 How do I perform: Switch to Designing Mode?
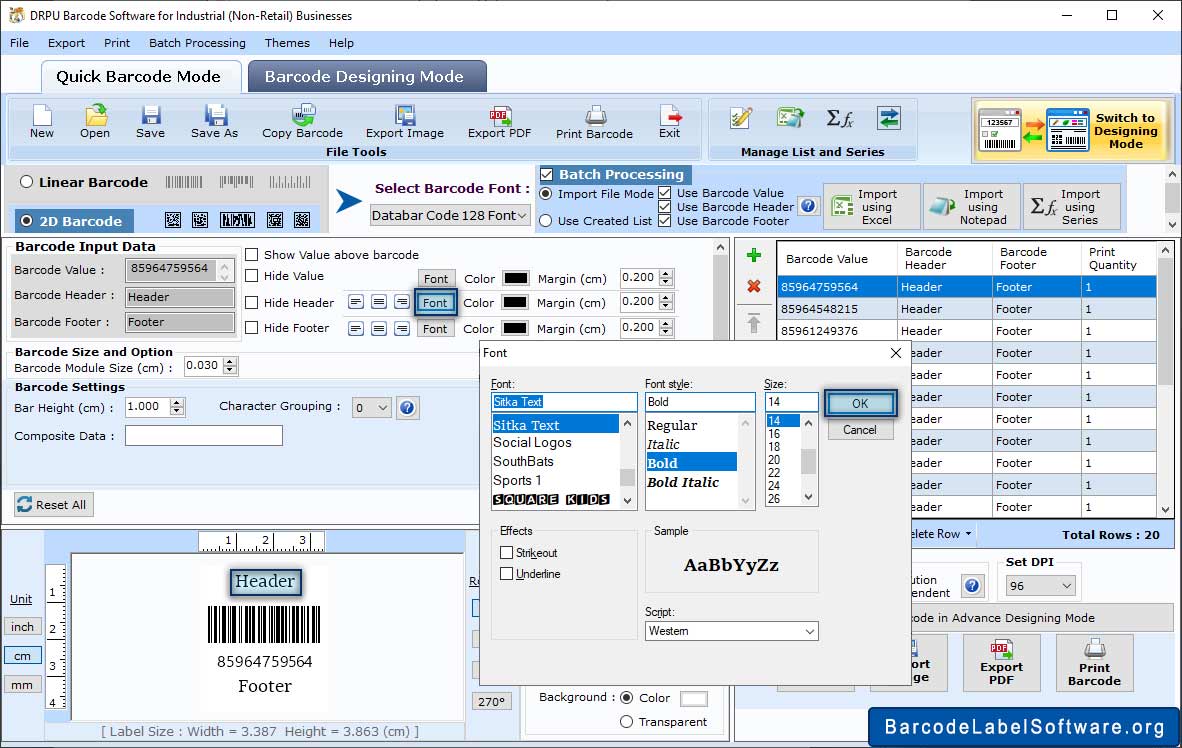pos(1070,131)
